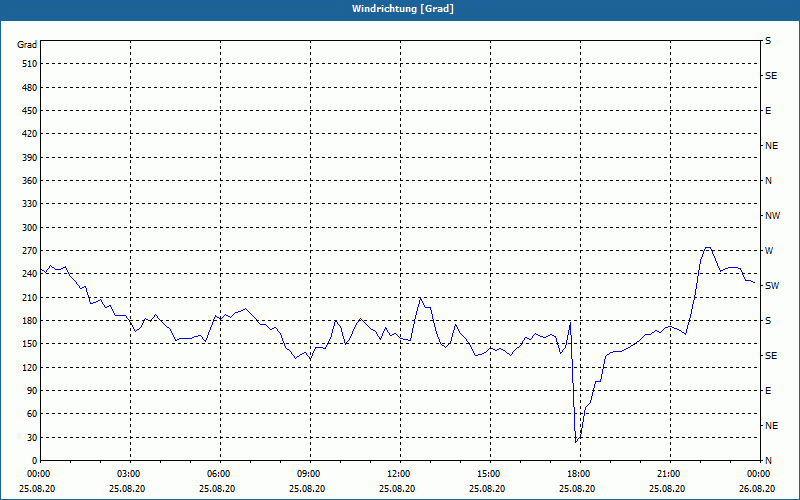The height and width of the screenshot is (500, 800).
Task: Select the SE compass label at 480 level
Action: tap(771, 76)
